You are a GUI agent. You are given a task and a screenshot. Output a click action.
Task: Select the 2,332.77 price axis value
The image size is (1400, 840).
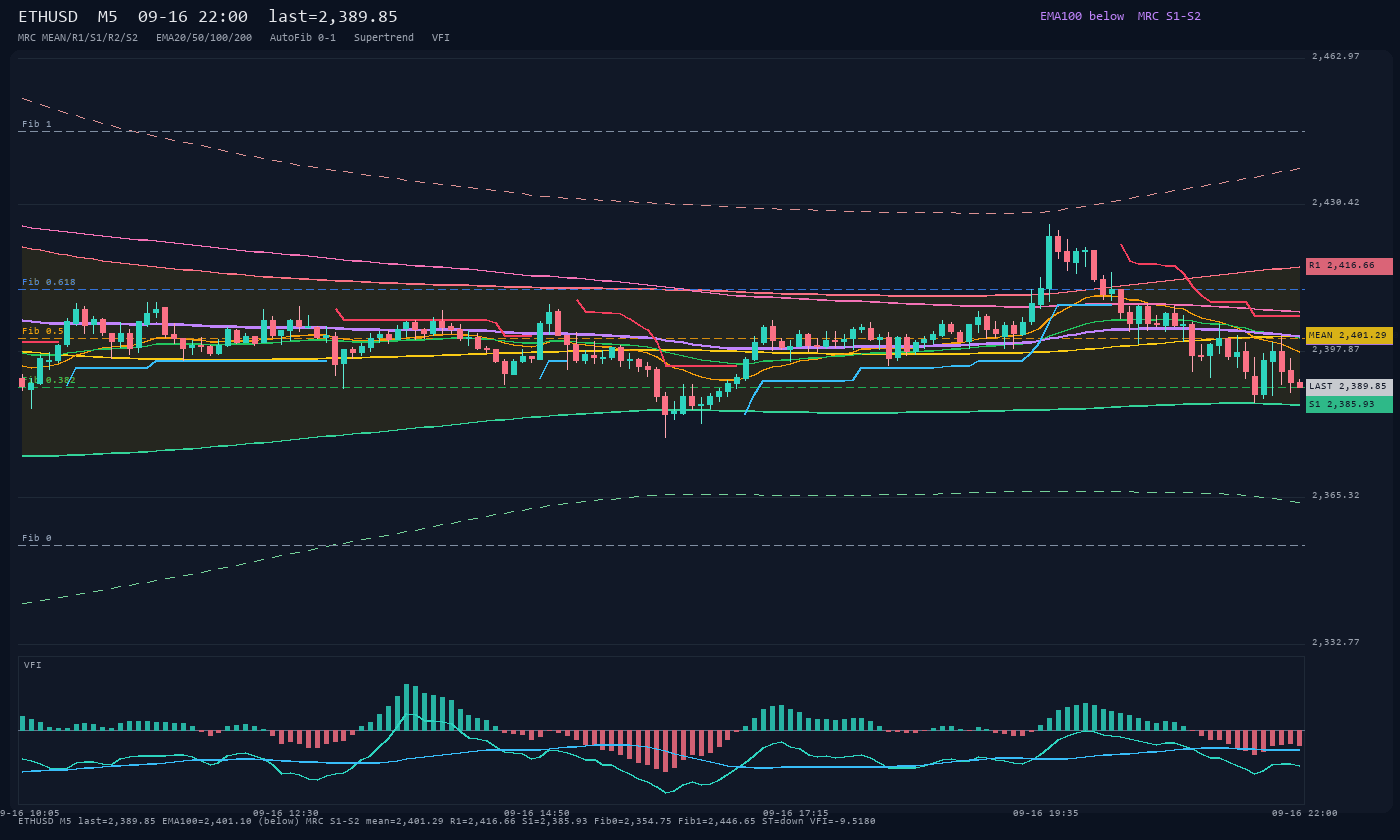1336,642
